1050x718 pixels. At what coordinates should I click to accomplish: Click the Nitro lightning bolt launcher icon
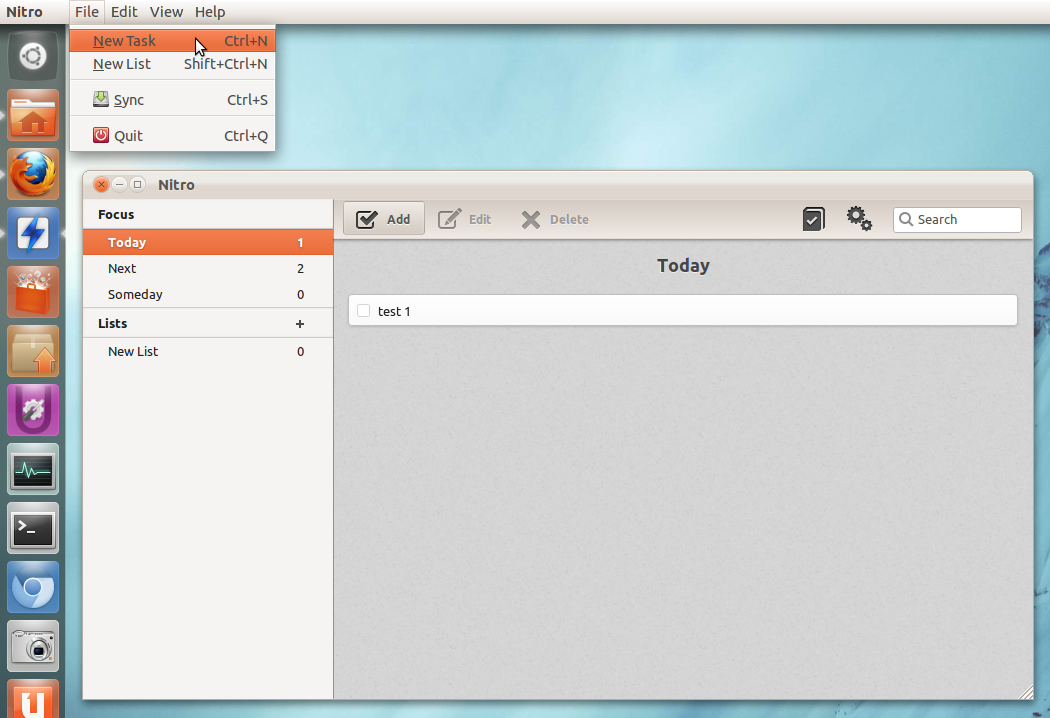tap(33, 233)
